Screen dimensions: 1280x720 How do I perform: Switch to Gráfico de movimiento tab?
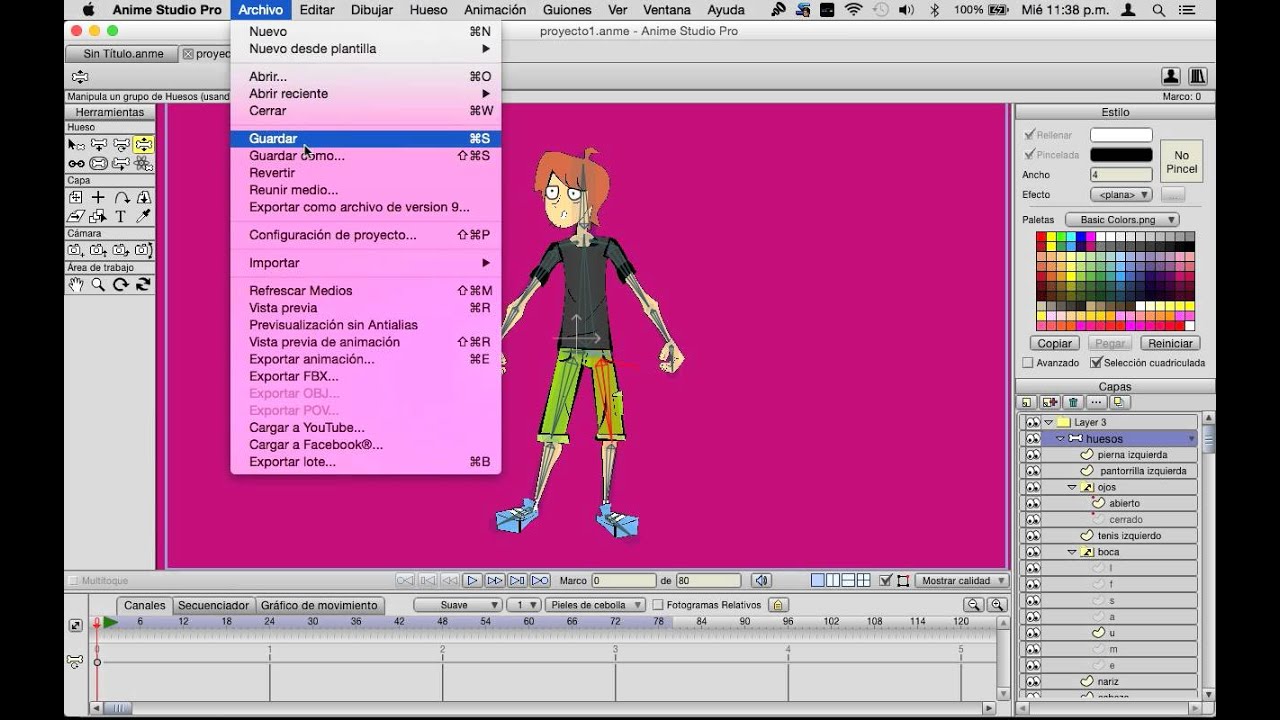(319, 605)
